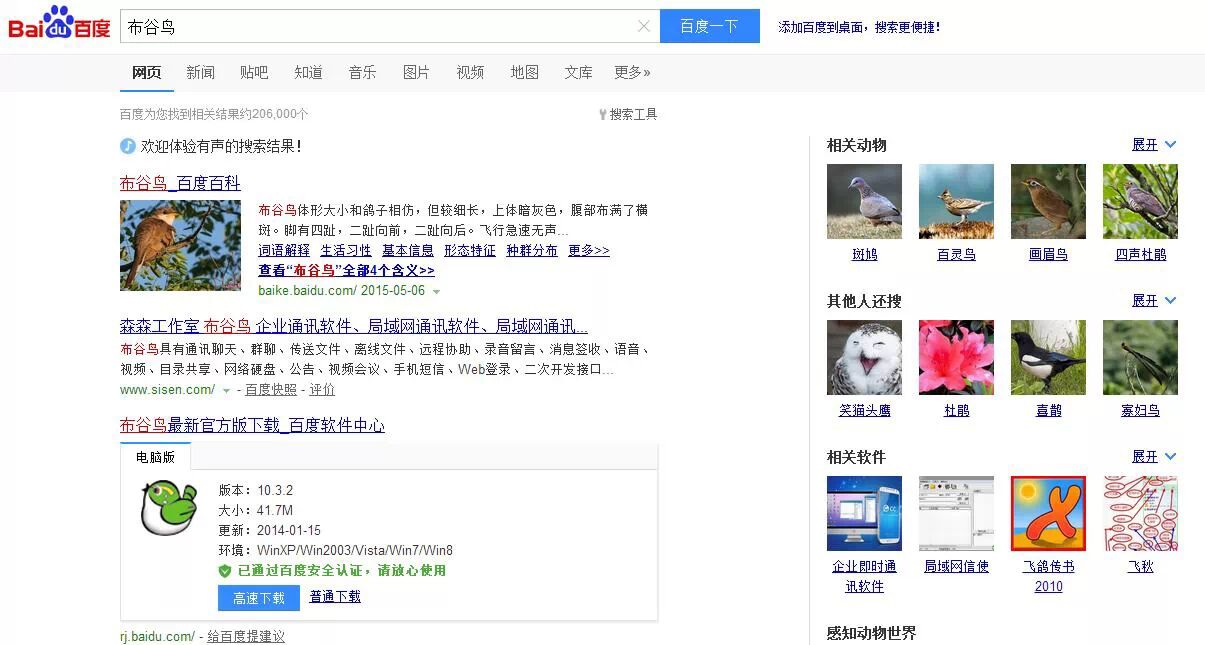The width and height of the screenshot is (1205, 645).
Task: Switch to the 贴吧 tab
Action: (254, 72)
